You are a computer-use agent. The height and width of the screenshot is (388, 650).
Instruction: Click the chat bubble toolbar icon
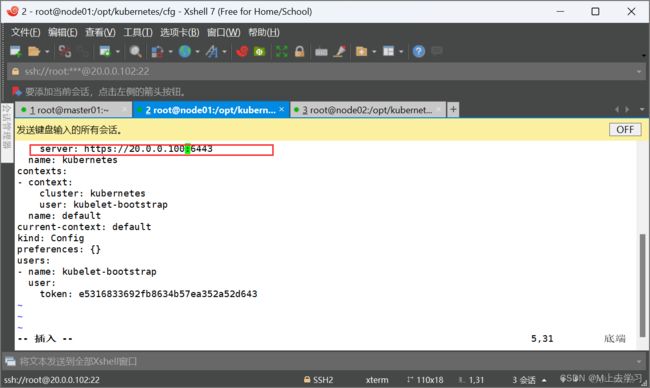(x=437, y=51)
